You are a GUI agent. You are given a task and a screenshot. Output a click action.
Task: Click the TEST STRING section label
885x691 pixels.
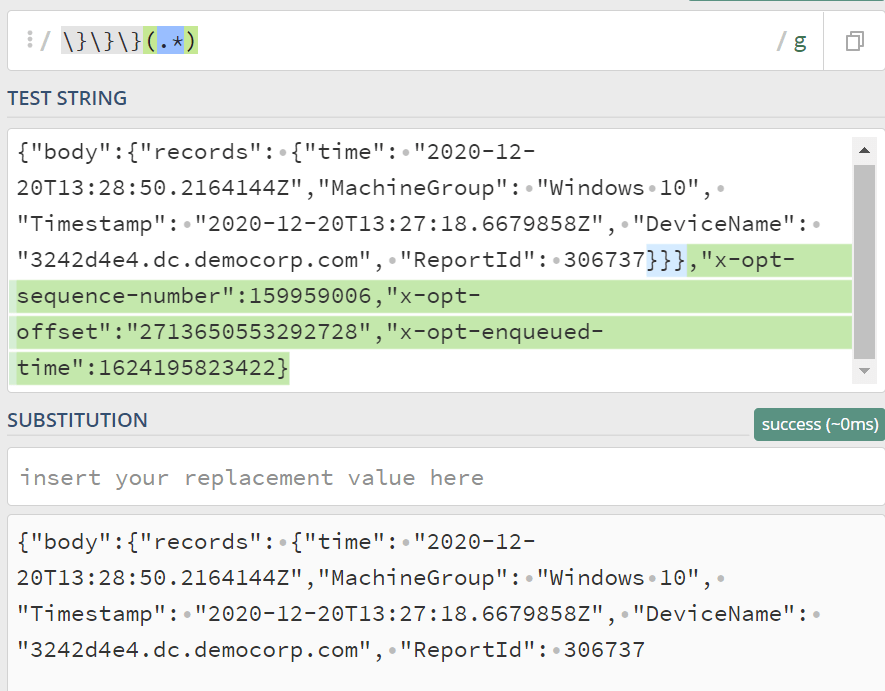point(67,98)
